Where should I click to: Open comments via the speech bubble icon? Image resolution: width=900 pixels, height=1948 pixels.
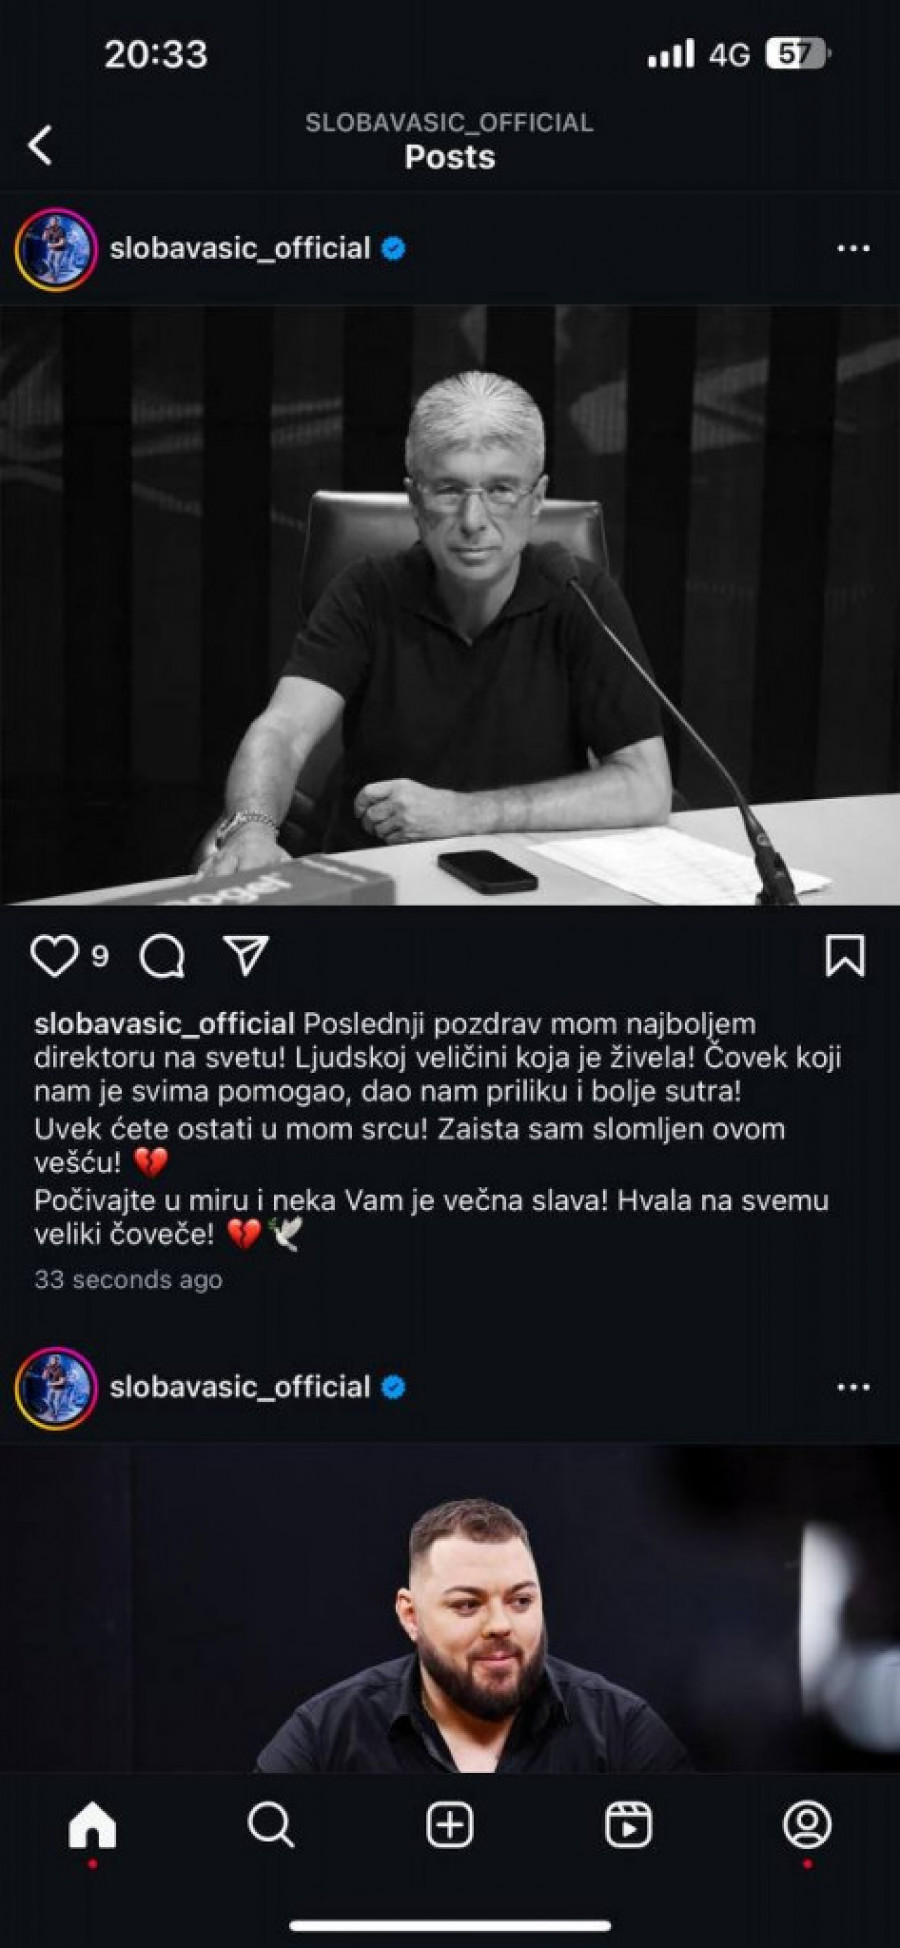coord(162,957)
